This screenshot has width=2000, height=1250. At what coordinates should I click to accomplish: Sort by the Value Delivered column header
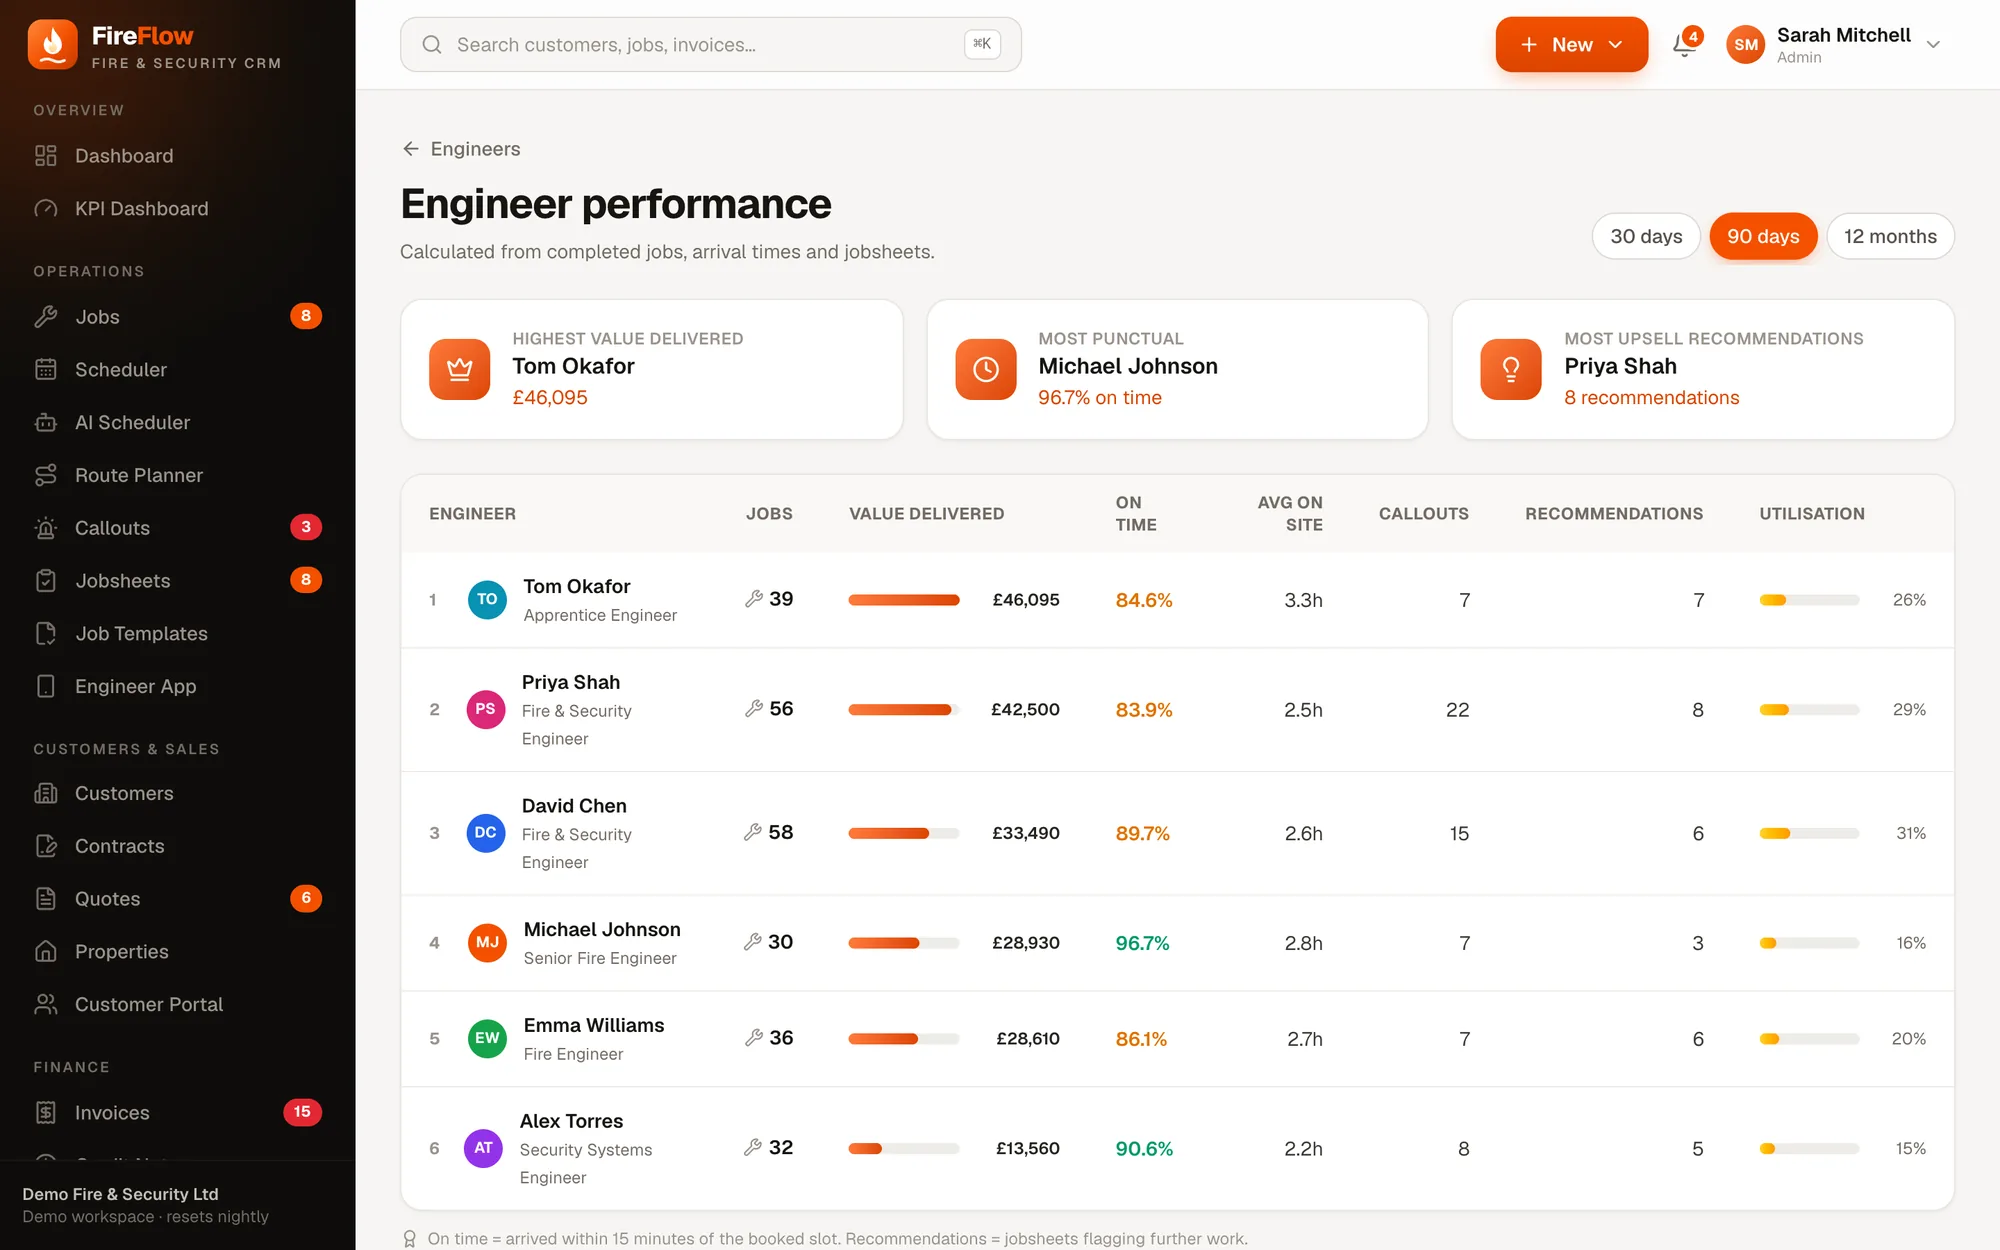[926, 514]
